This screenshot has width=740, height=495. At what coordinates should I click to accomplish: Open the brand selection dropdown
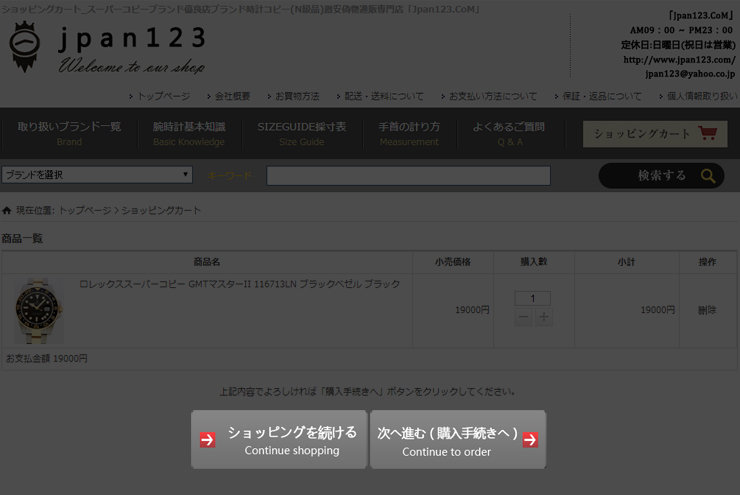point(97,175)
